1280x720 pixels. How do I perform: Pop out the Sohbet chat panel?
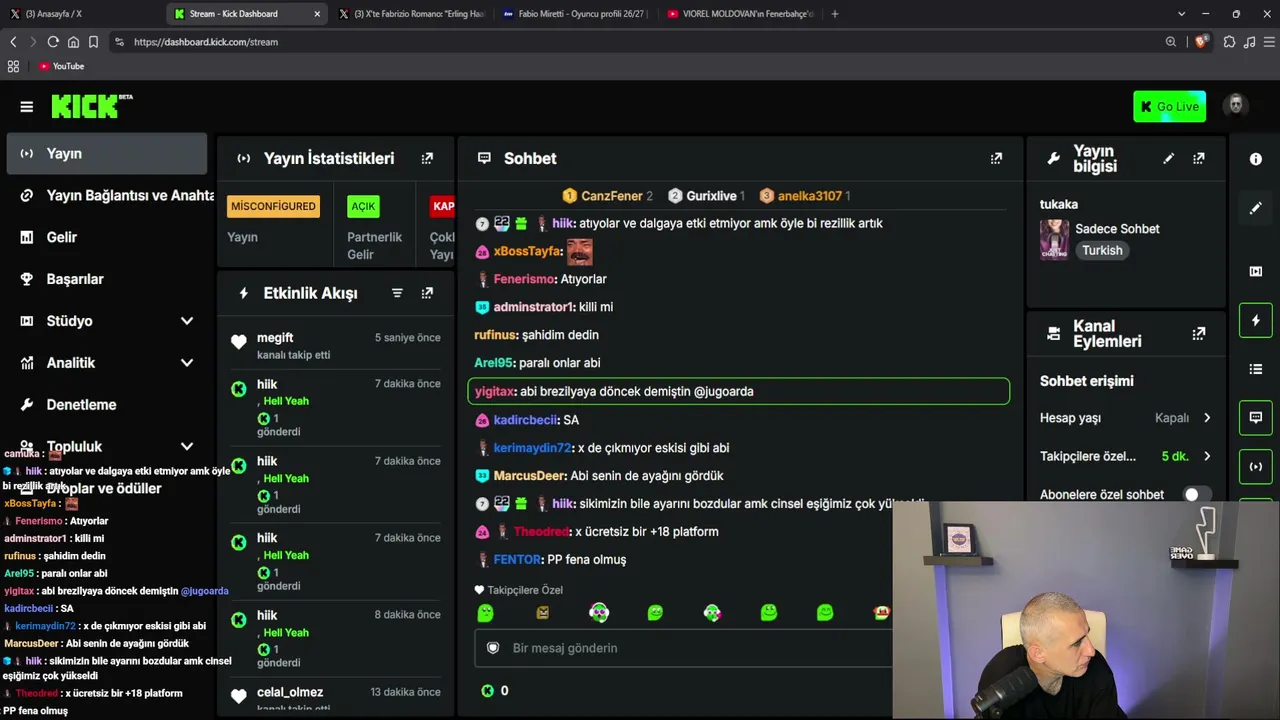pos(996,158)
